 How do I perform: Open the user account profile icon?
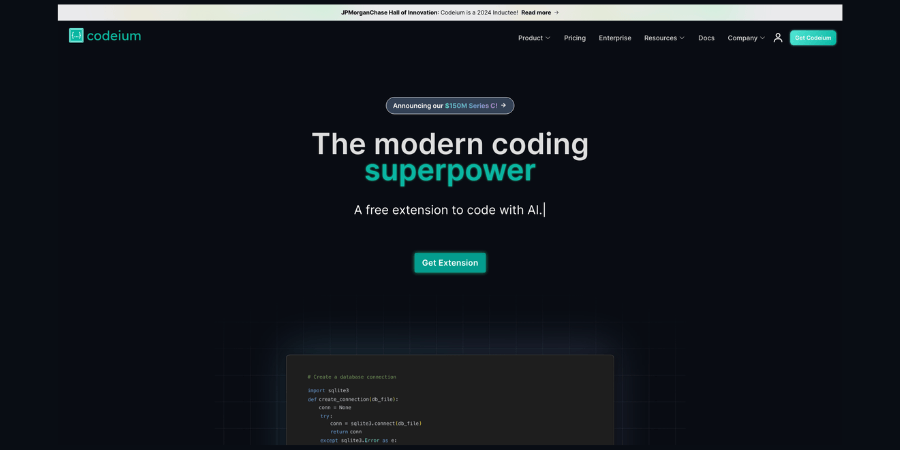pos(778,38)
